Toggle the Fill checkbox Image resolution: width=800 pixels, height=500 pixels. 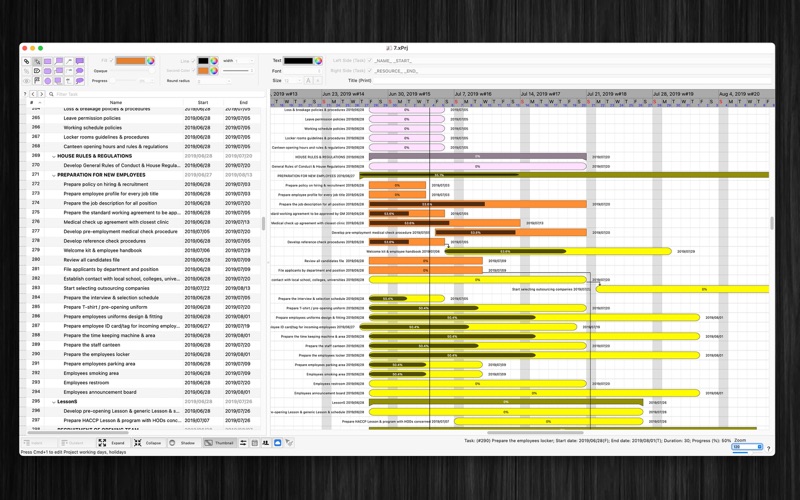click(112, 61)
